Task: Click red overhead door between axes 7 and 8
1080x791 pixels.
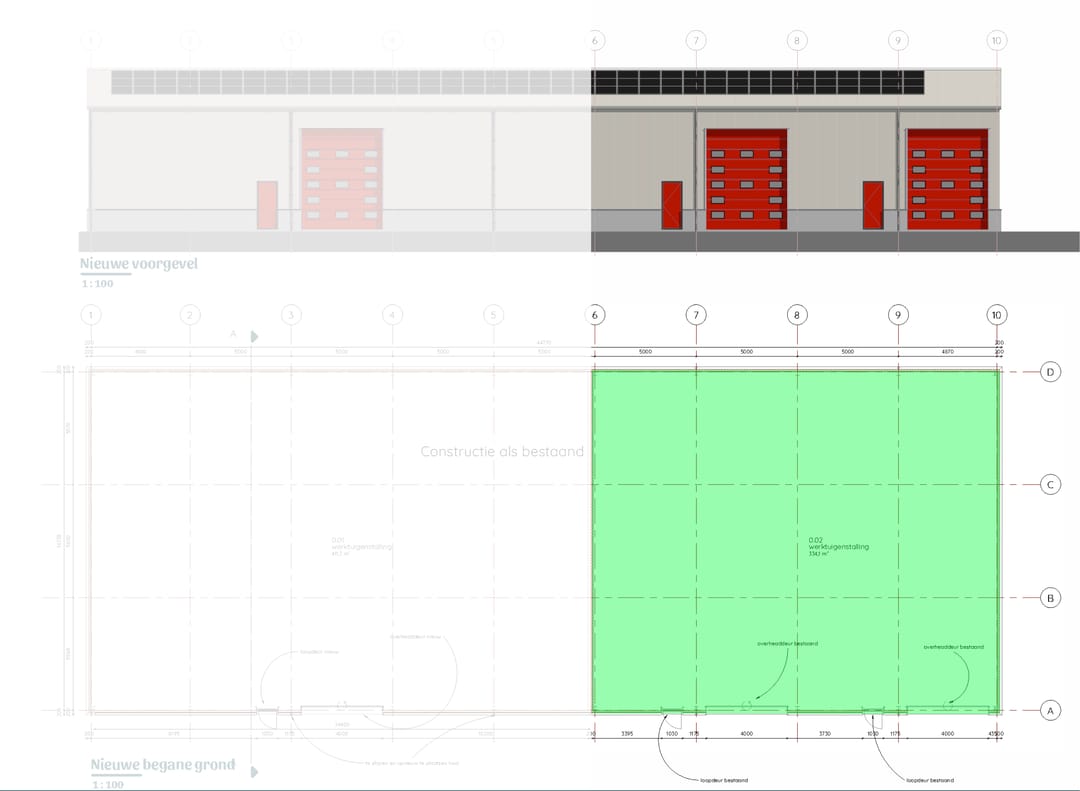Action: coord(746,179)
